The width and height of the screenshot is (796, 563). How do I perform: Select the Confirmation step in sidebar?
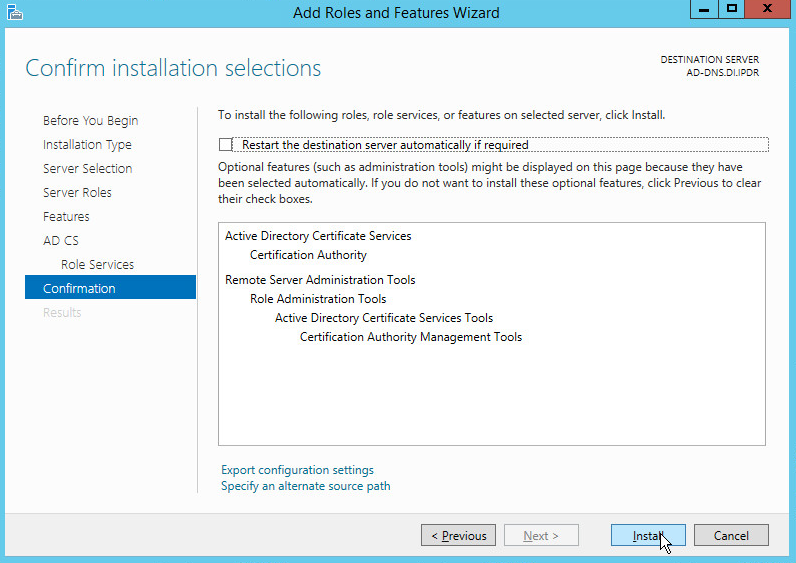click(79, 289)
